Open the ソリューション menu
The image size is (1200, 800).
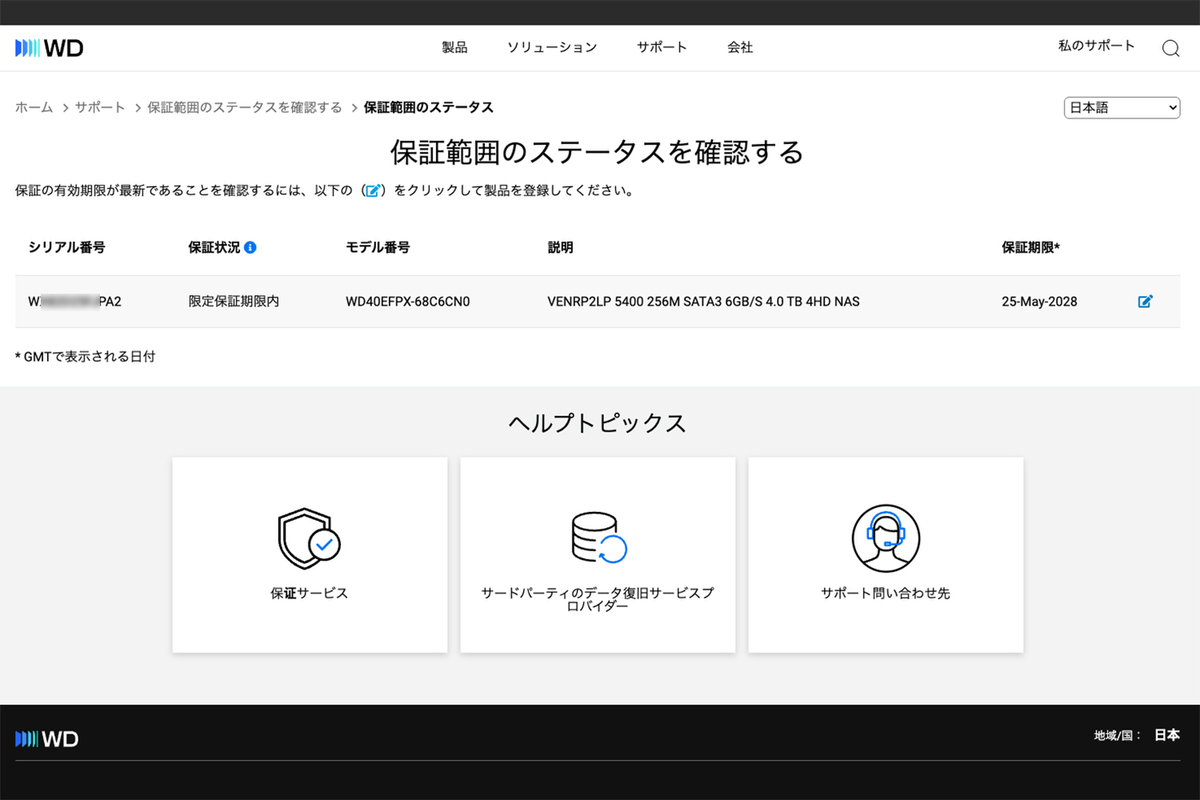pyautogui.click(x=552, y=47)
